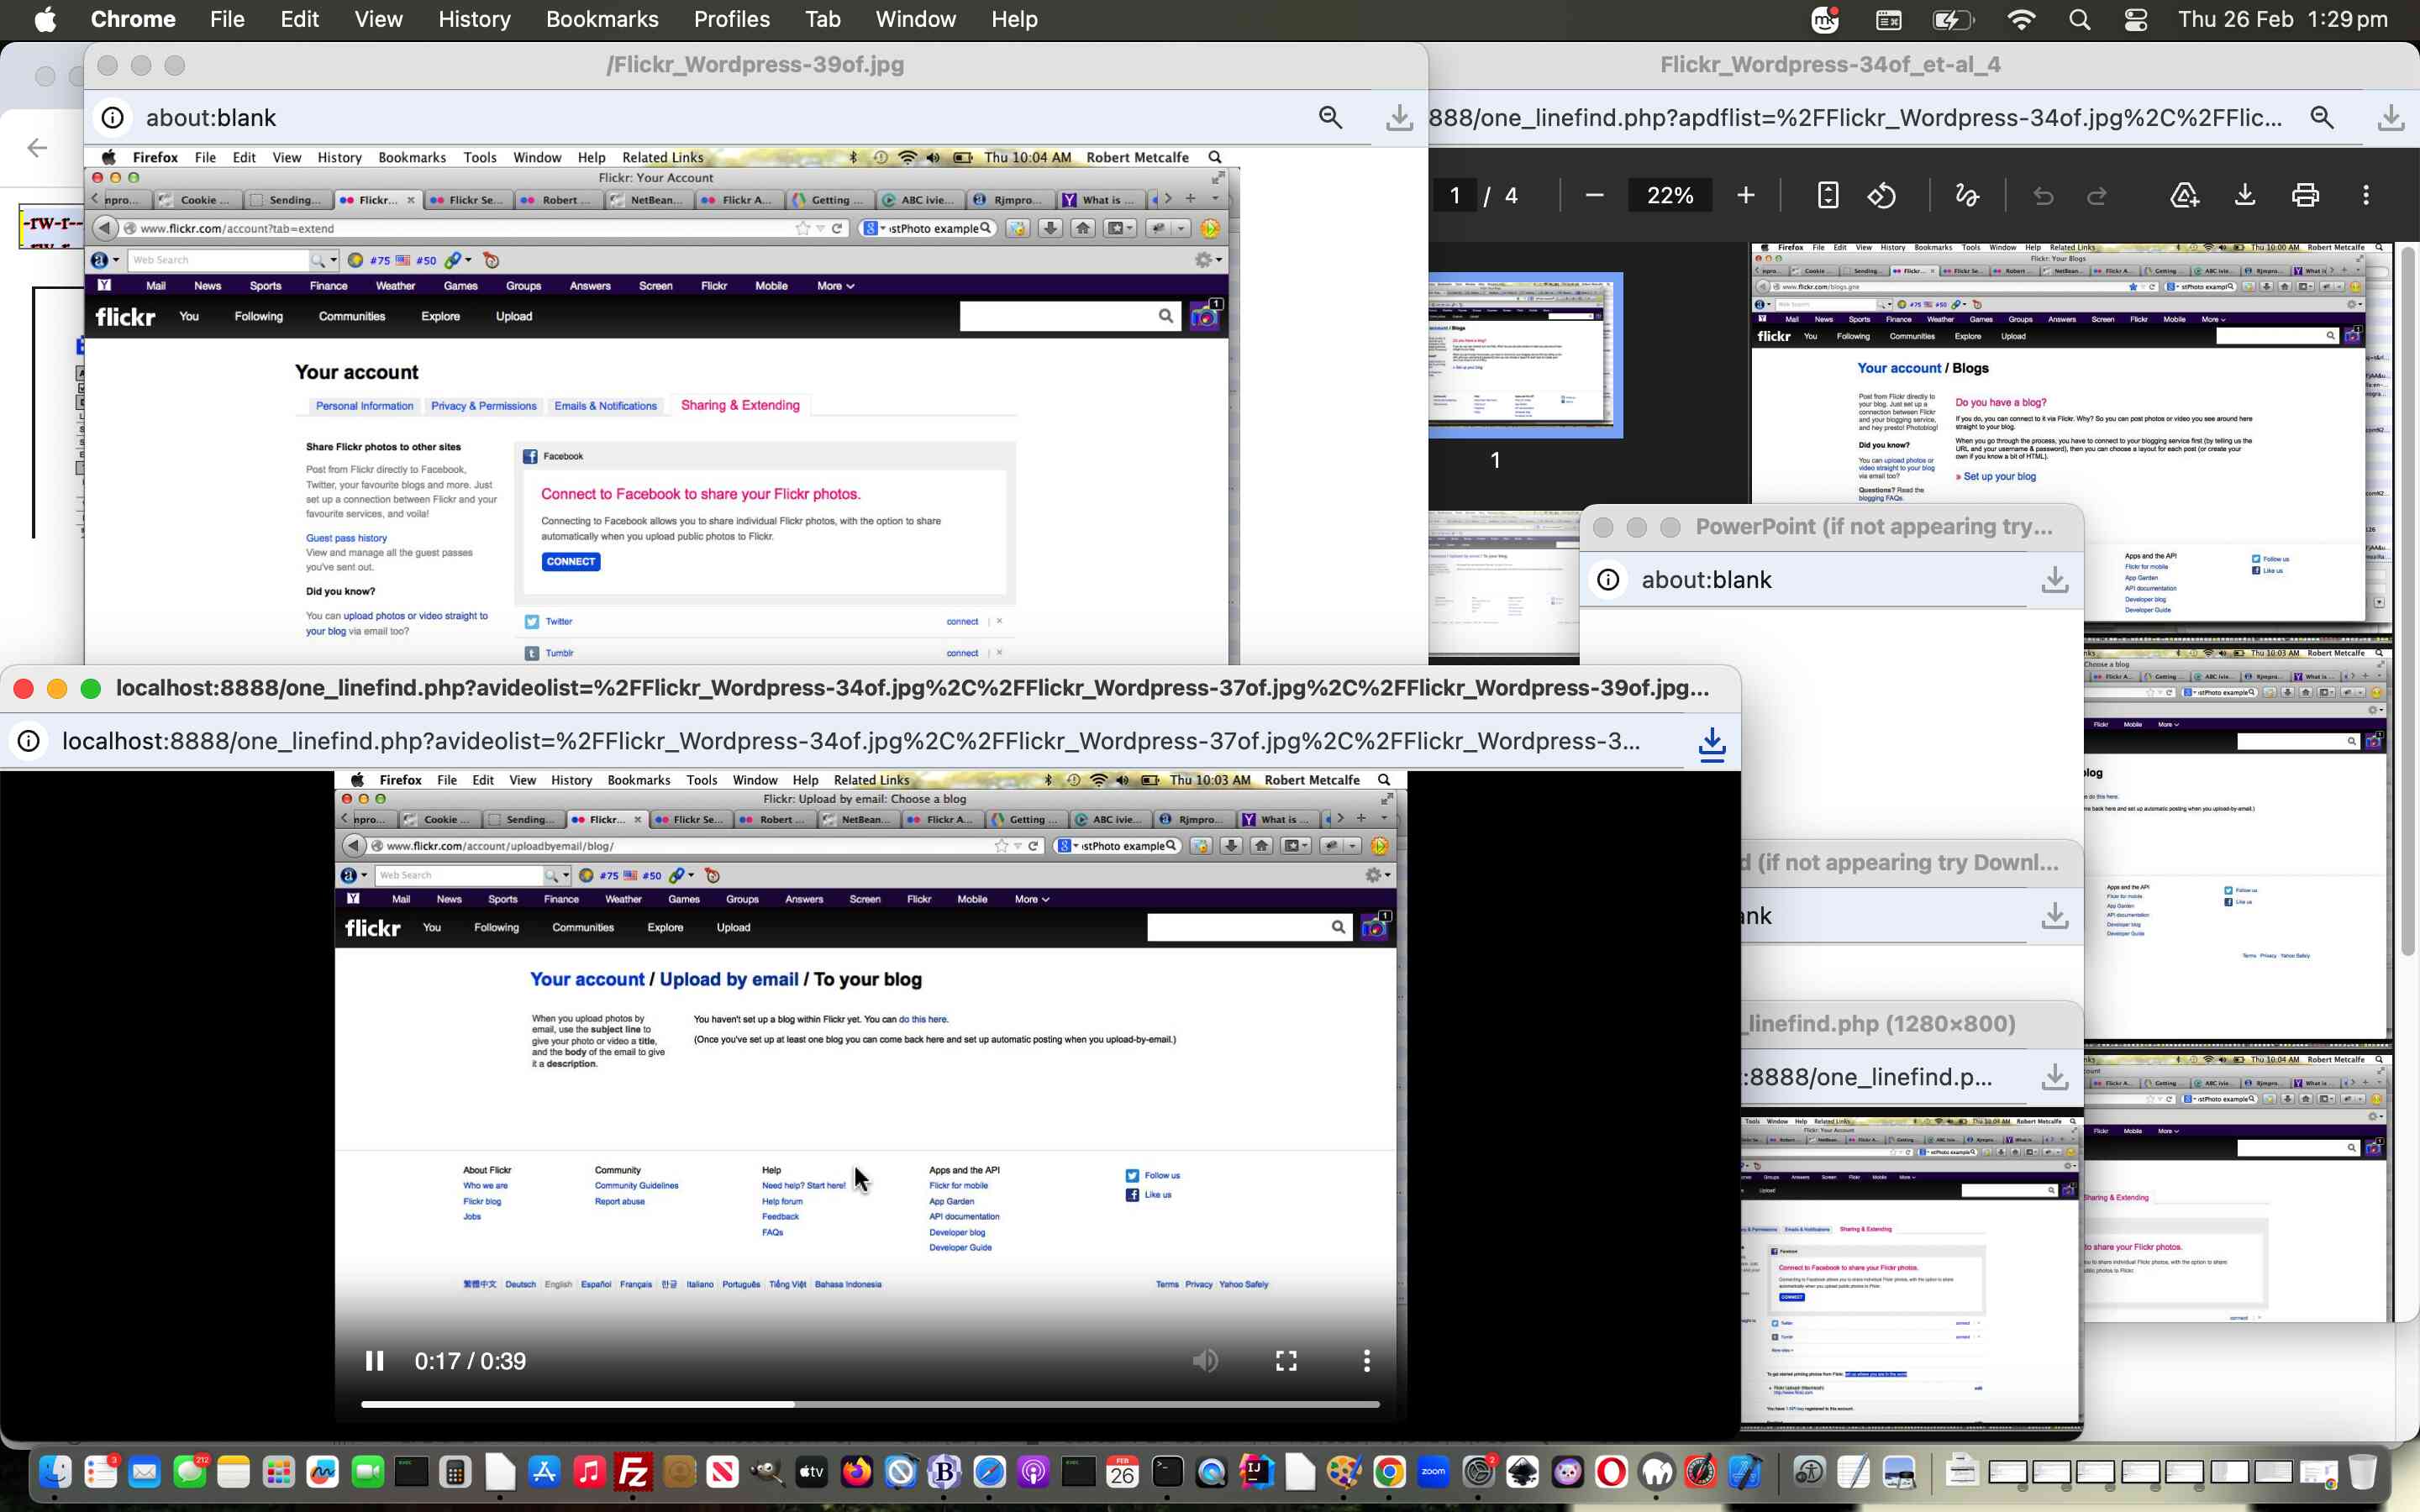
Task: Rotate the PDF counterclockwise
Action: coord(1881,195)
